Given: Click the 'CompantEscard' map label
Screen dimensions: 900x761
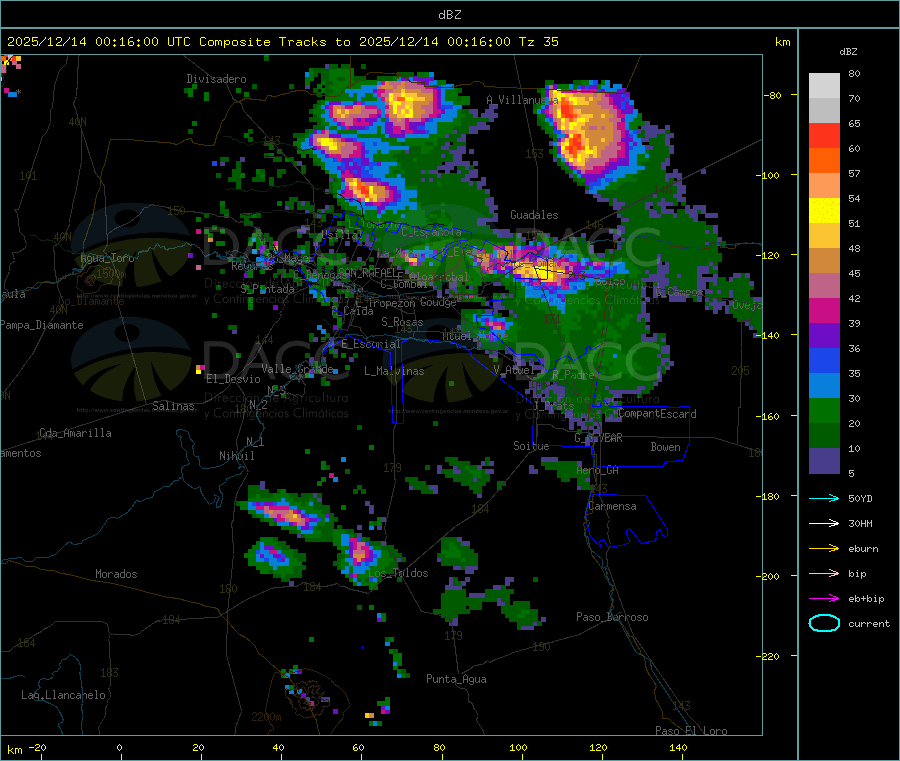Looking at the screenshot, I should pos(657,414).
